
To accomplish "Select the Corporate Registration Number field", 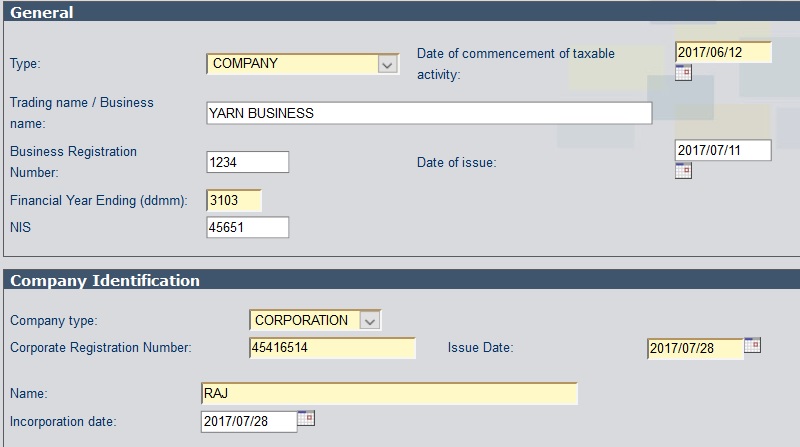I will pyautogui.click(x=332, y=348).
